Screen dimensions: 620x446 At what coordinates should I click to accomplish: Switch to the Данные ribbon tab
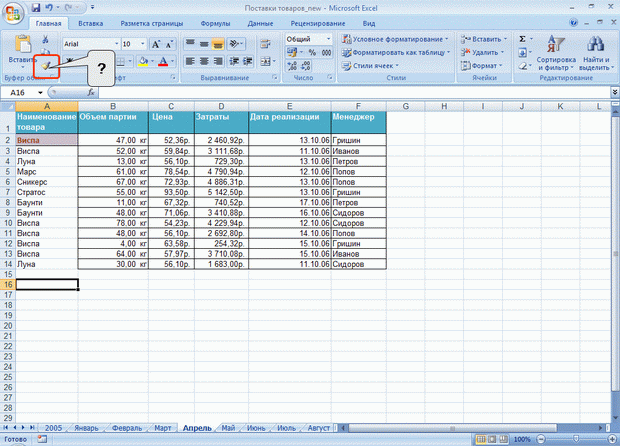pyautogui.click(x=260, y=23)
